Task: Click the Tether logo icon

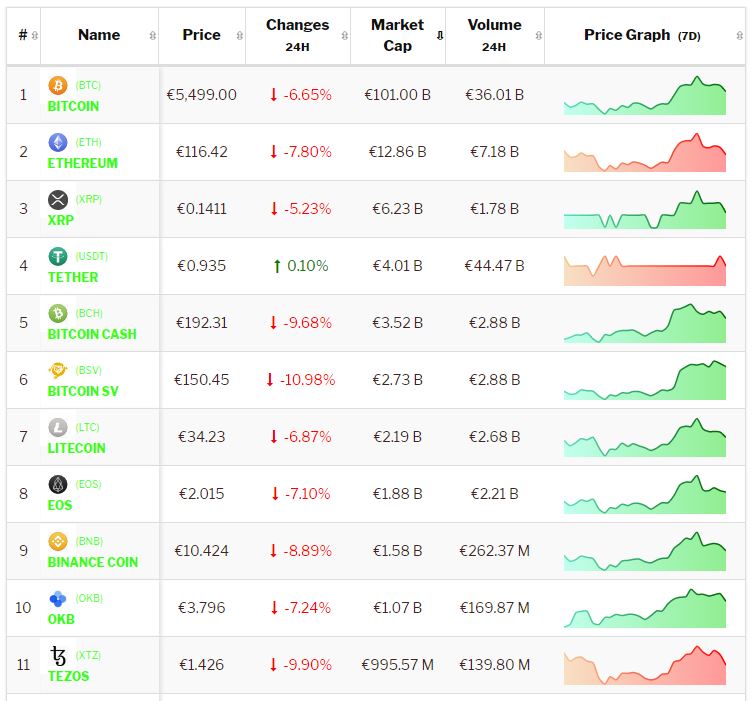Action: pyautogui.click(x=58, y=257)
